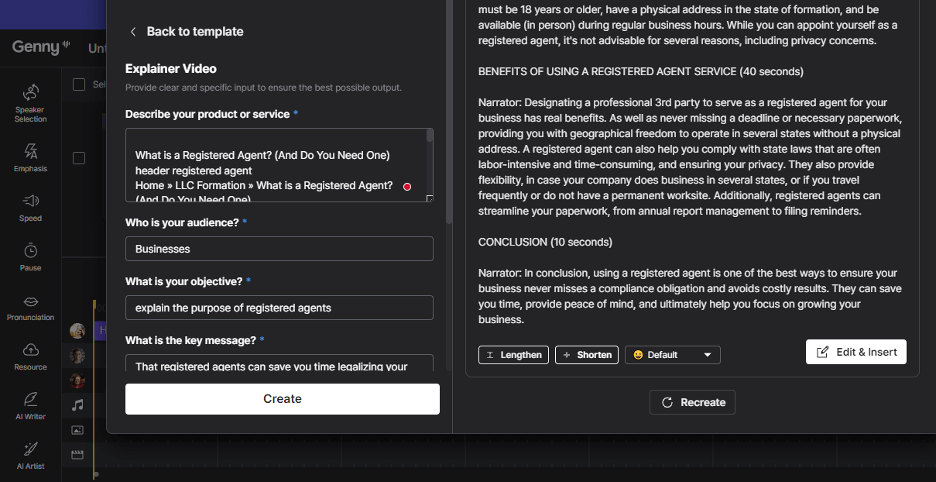Toggle the Select all checkbox
The image size is (936, 482).
point(79,85)
